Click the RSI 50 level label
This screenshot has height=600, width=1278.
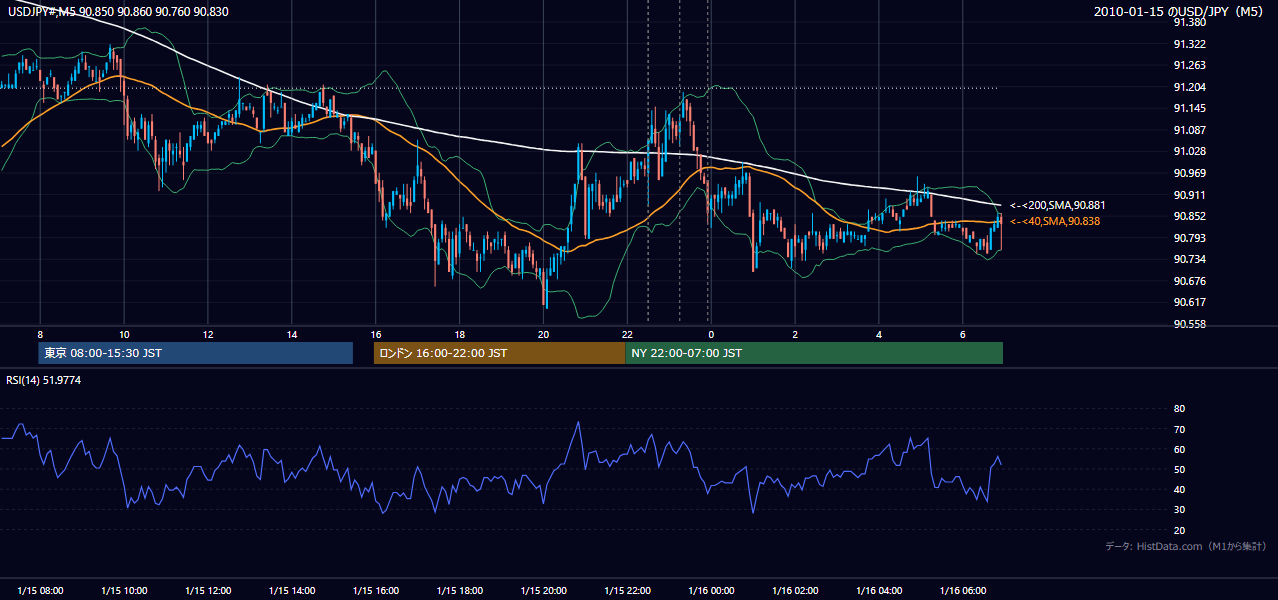1179,469
